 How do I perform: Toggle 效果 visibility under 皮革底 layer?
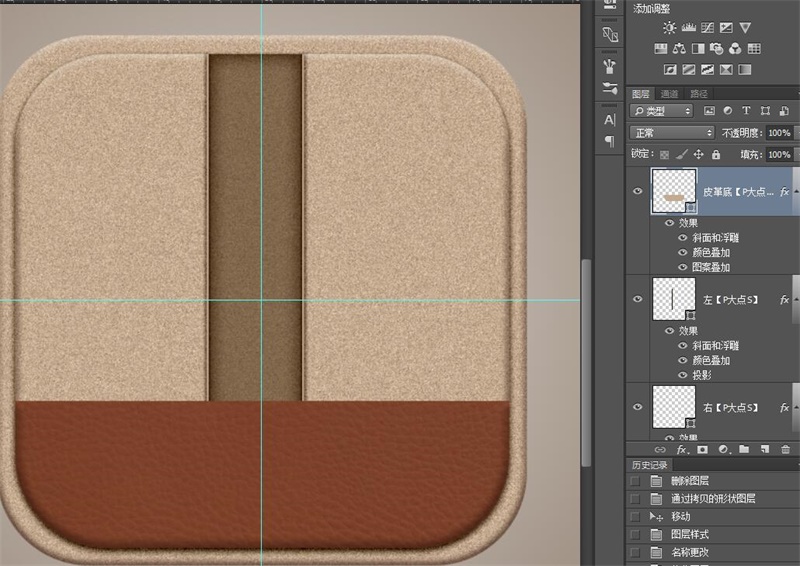point(669,223)
